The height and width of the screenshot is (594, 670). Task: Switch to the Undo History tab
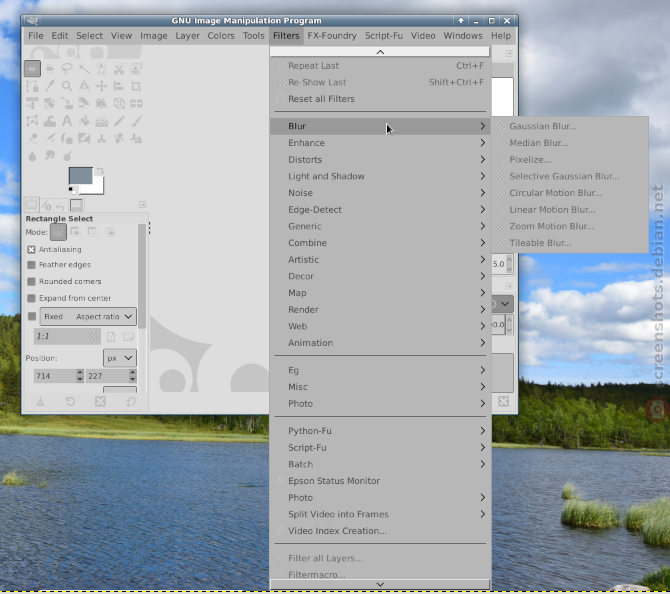(61, 206)
